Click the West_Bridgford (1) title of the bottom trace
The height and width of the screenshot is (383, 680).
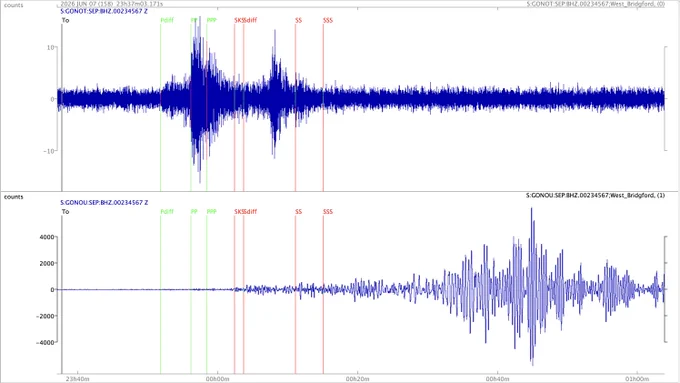pyautogui.click(x=595, y=196)
